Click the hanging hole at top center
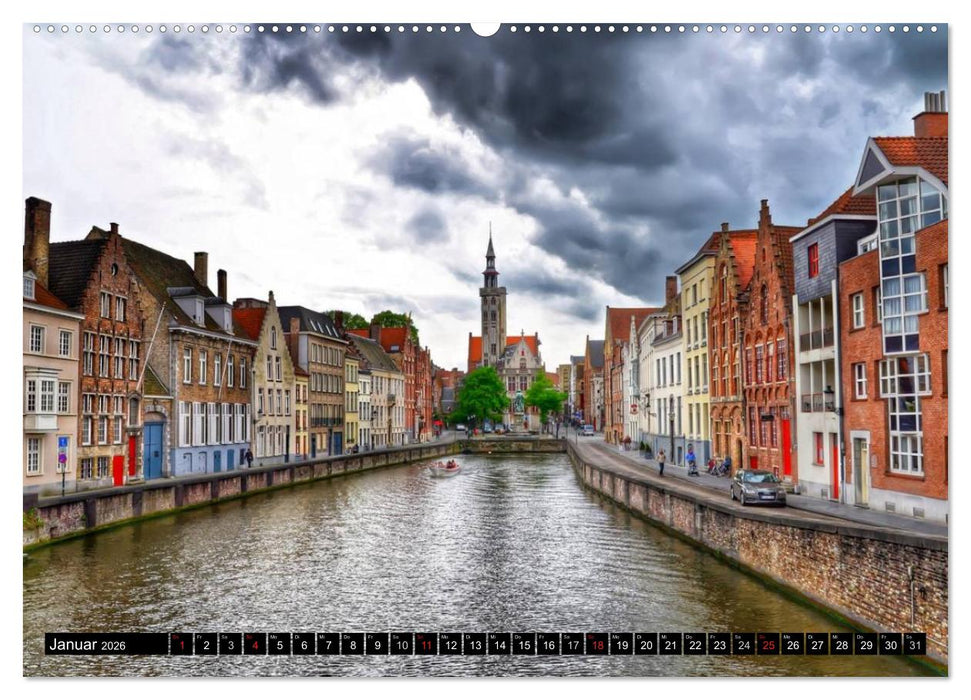The width and height of the screenshot is (971, 700). point(485,28)
